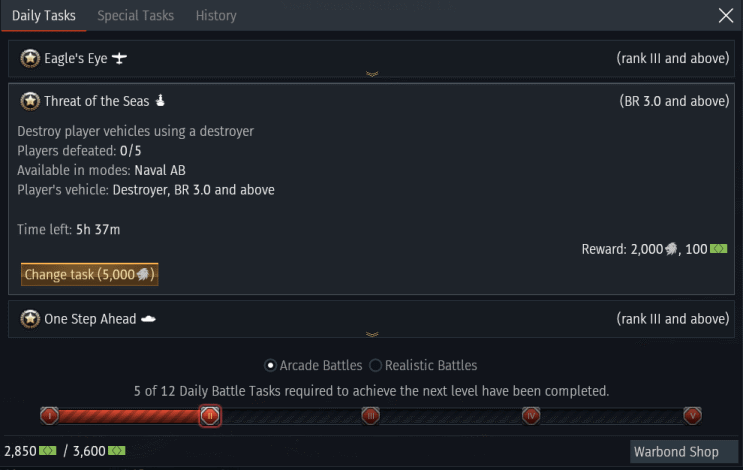
Task: Select Realistic Battles radio button
Action: coord(376,366)
